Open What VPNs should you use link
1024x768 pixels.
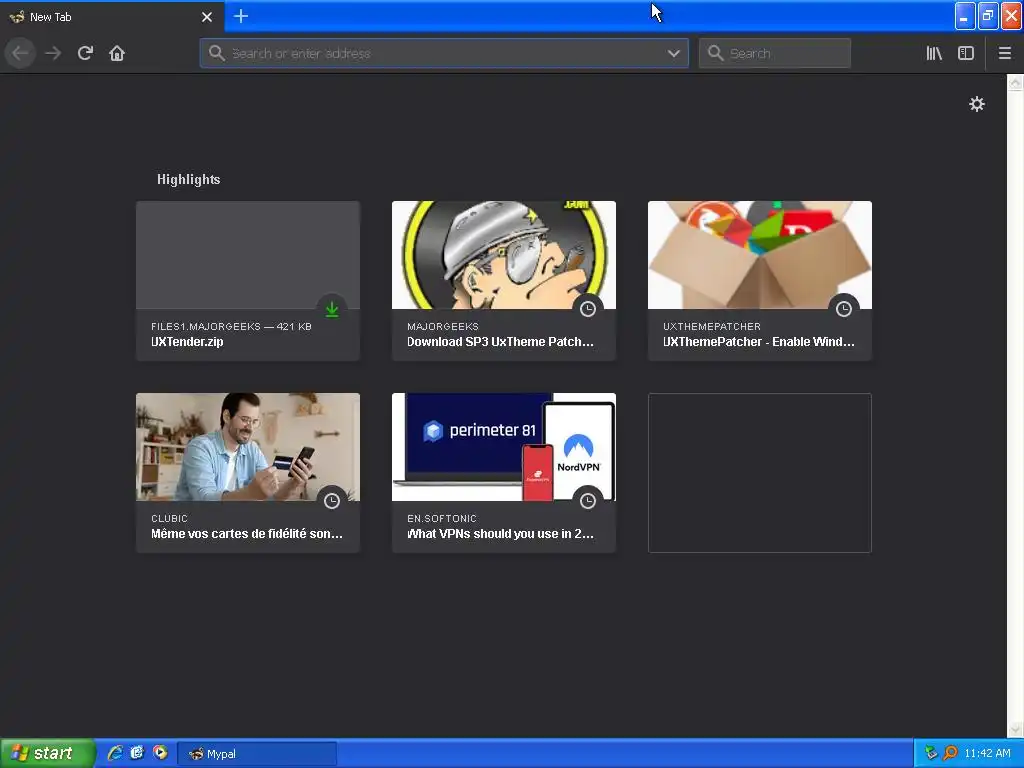point(500,534)
